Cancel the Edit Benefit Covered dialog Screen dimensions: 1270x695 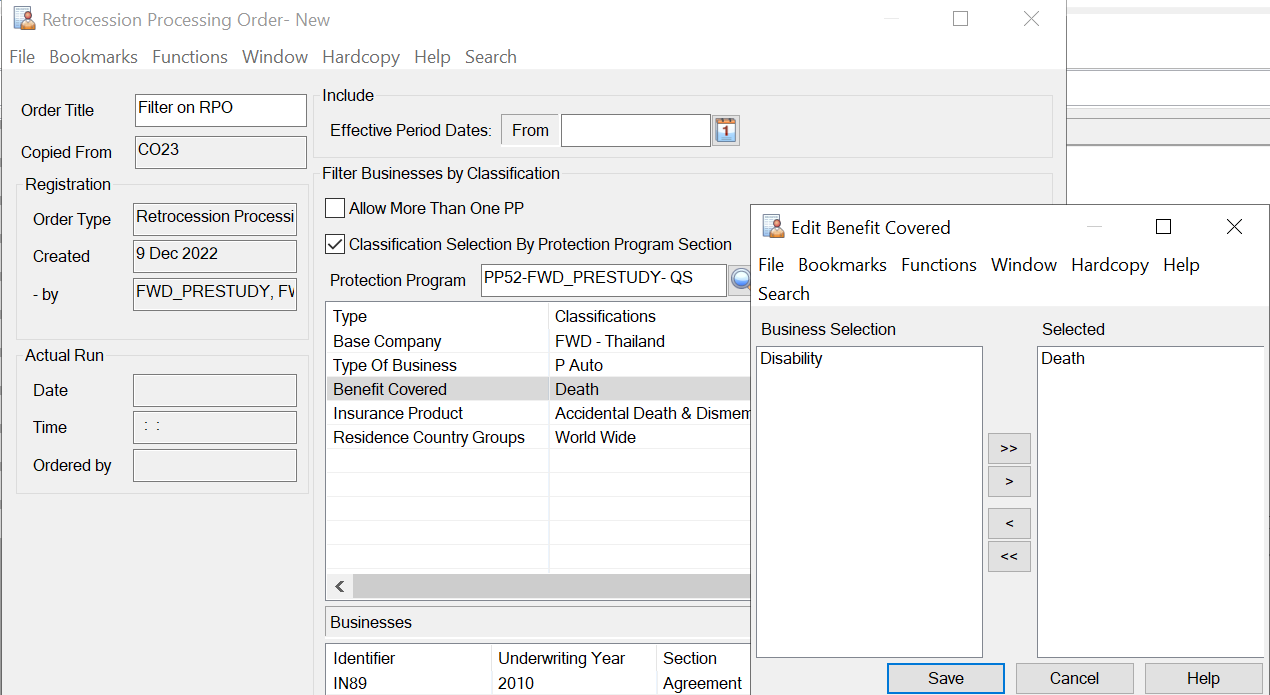point(1074,678)
